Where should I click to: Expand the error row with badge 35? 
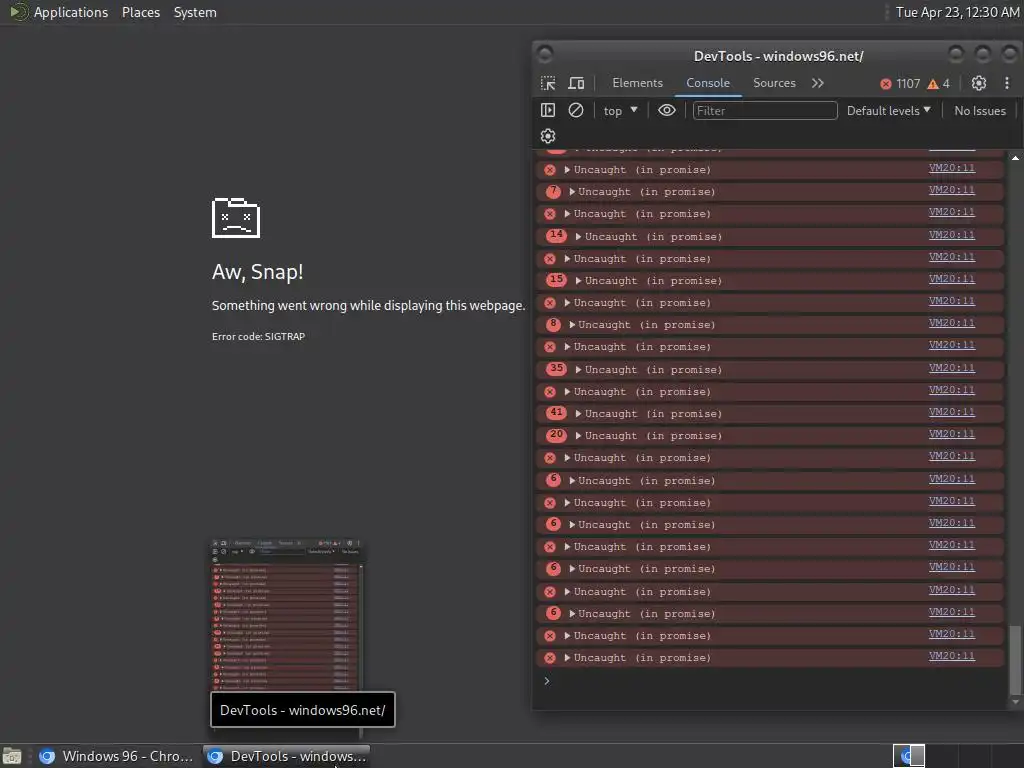[579, 370]
